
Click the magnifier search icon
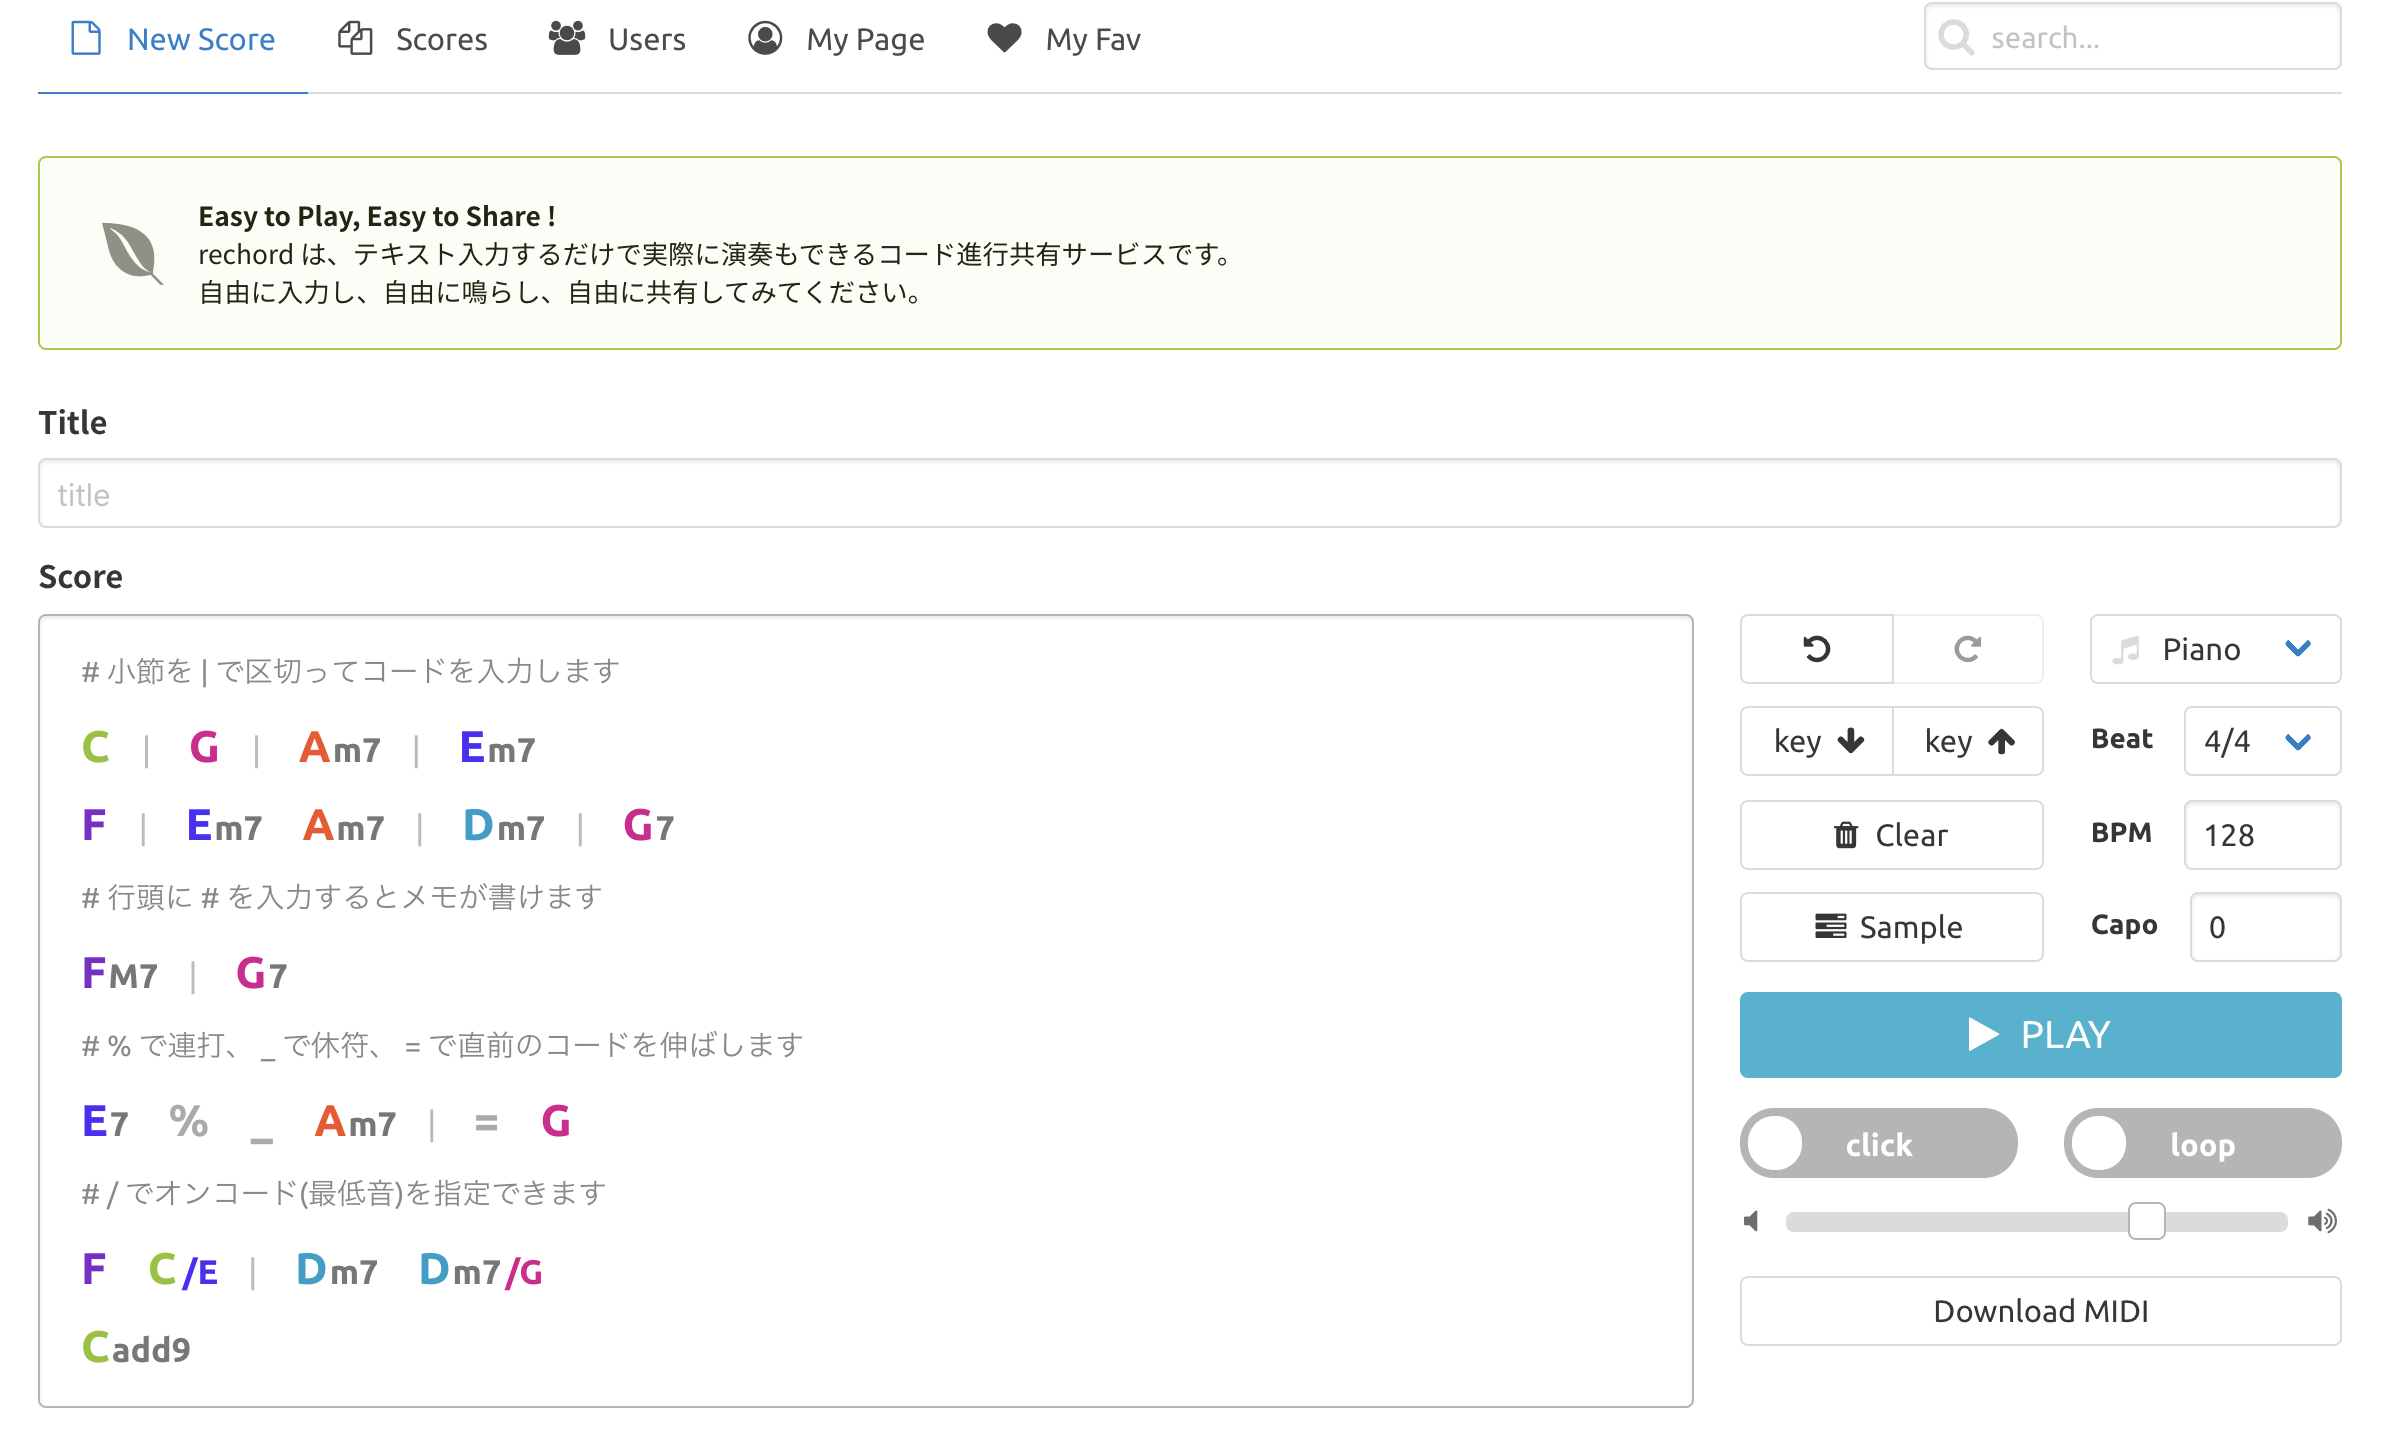pos(1956,38)
